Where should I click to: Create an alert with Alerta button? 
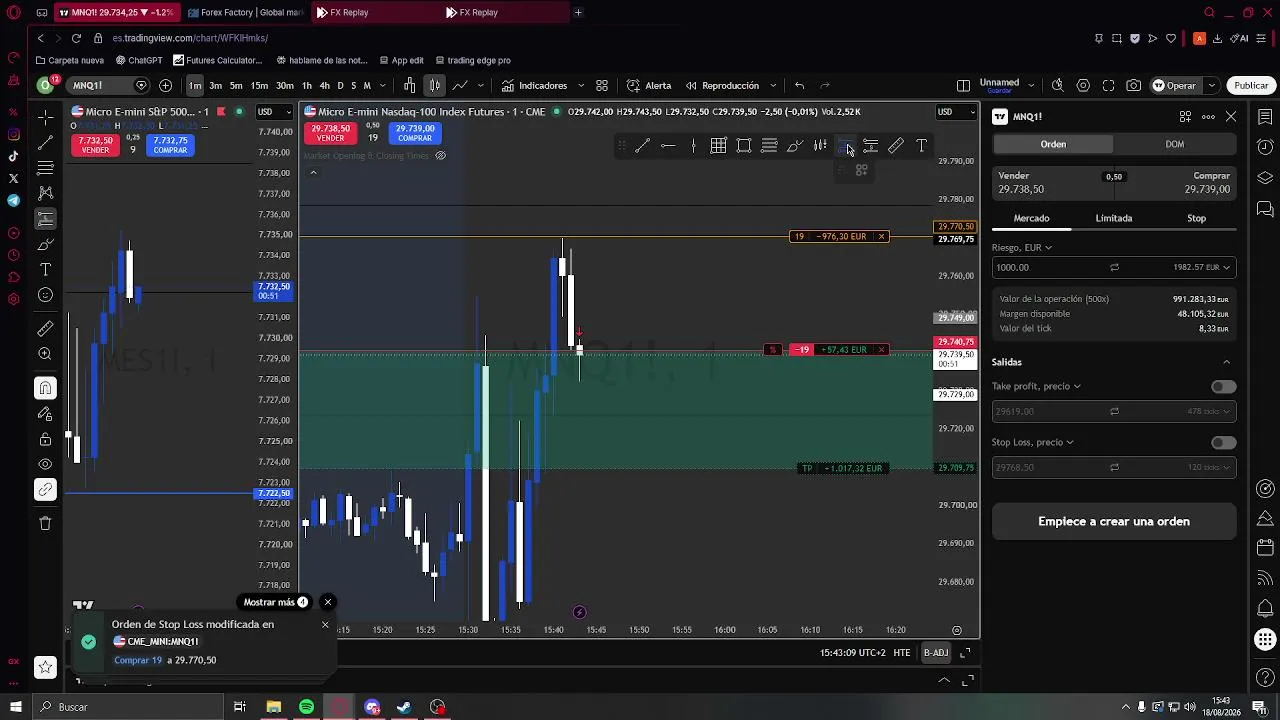(x=649, y=86)
